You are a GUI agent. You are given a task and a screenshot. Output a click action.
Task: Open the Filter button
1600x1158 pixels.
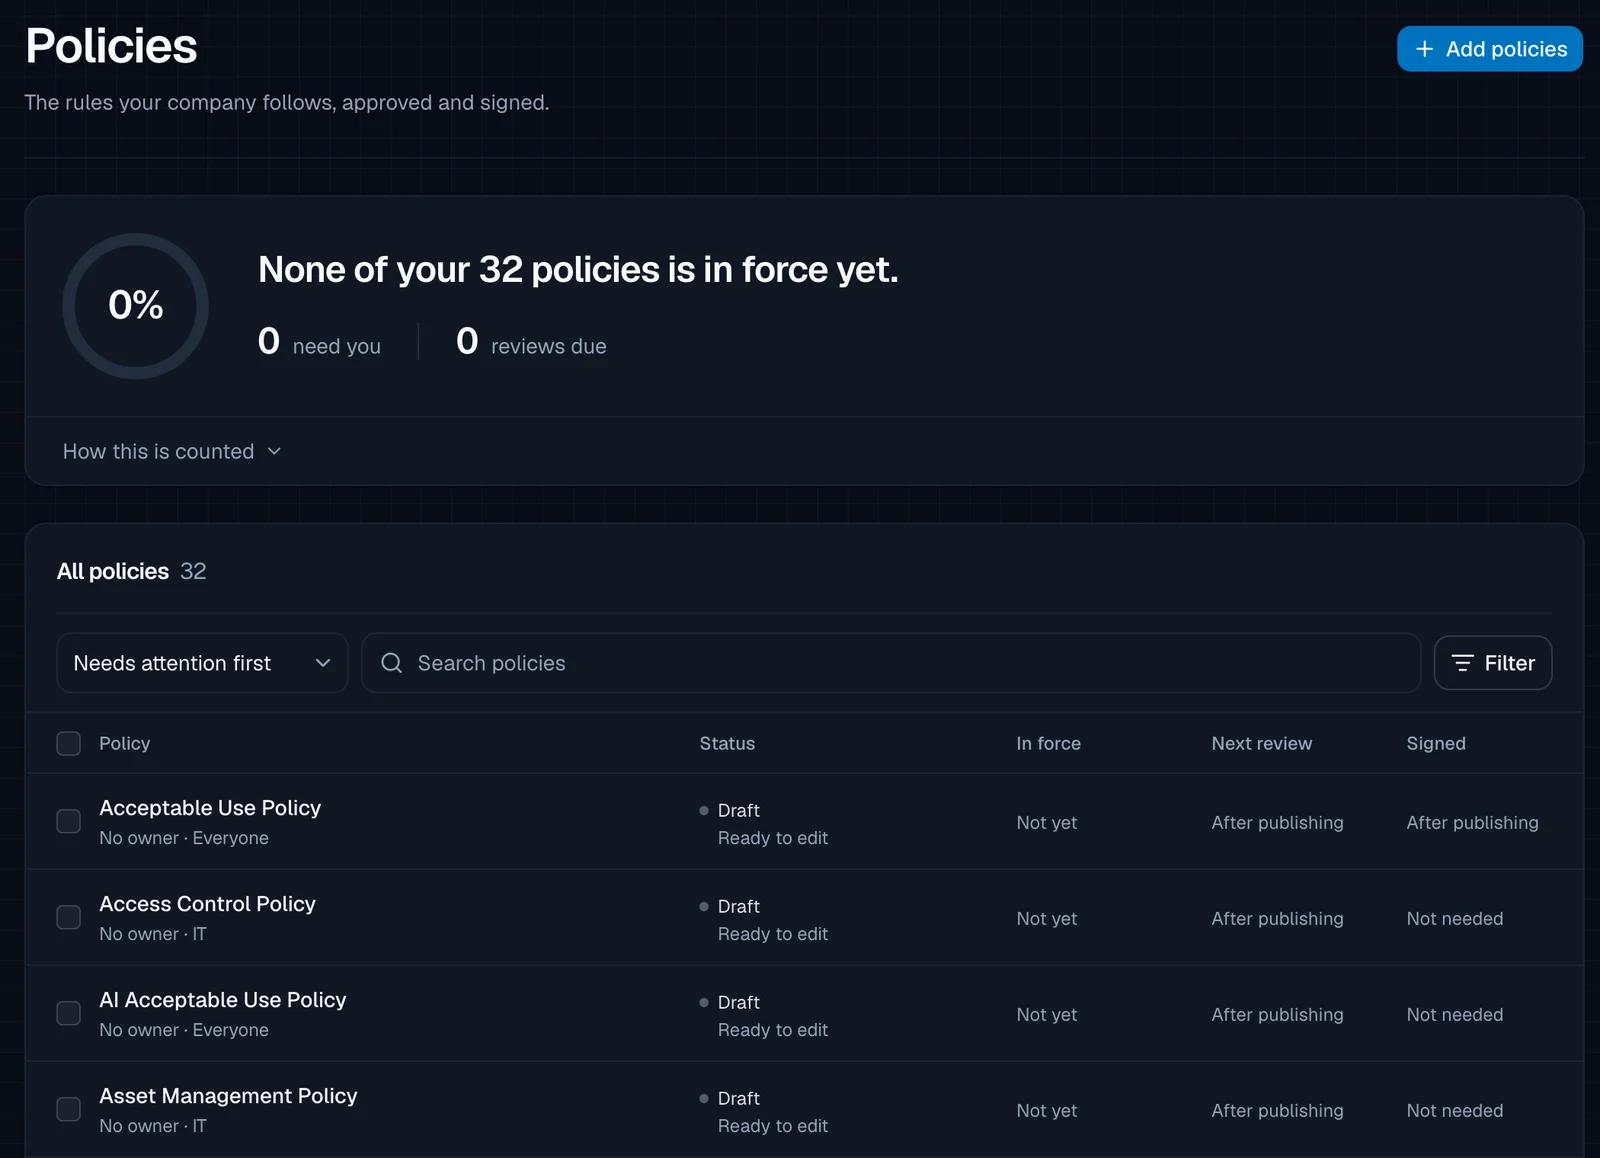(x=1492, y=663)
